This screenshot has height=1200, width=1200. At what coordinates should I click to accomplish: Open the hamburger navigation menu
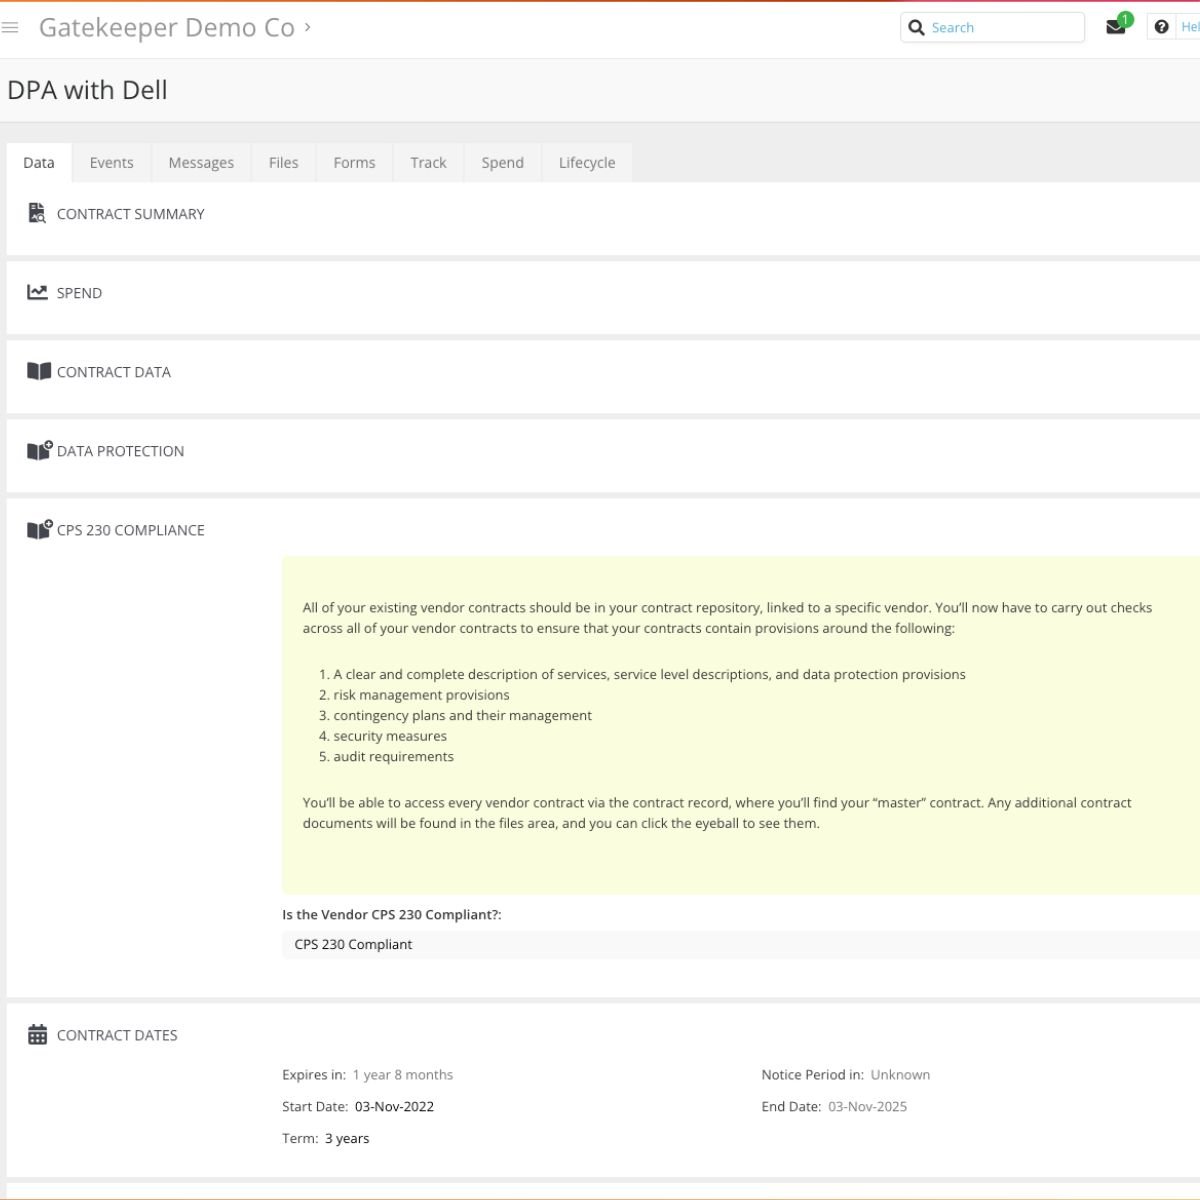point(10,27)
